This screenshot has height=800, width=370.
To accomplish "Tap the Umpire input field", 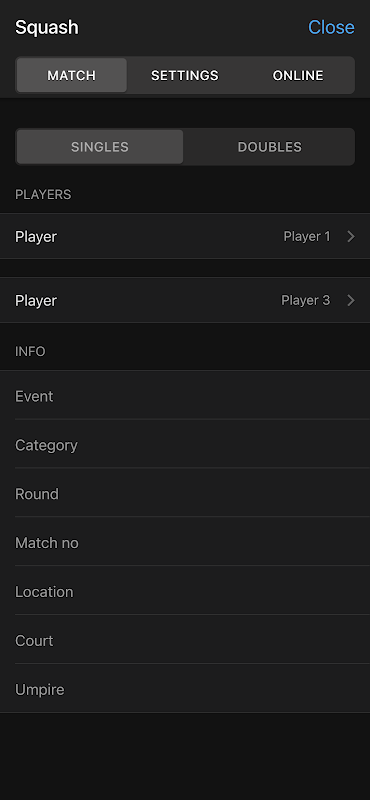I will point(185,690).
